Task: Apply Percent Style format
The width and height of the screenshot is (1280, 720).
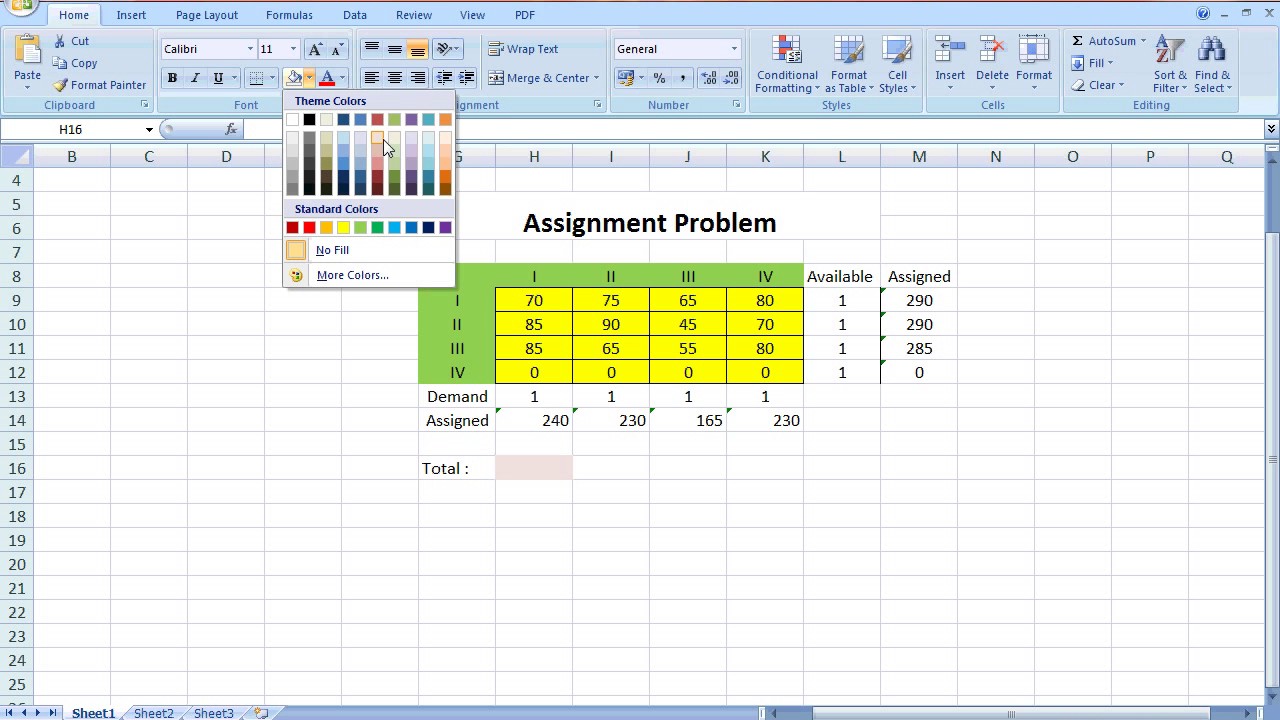Action: click(x=659, y=78)
